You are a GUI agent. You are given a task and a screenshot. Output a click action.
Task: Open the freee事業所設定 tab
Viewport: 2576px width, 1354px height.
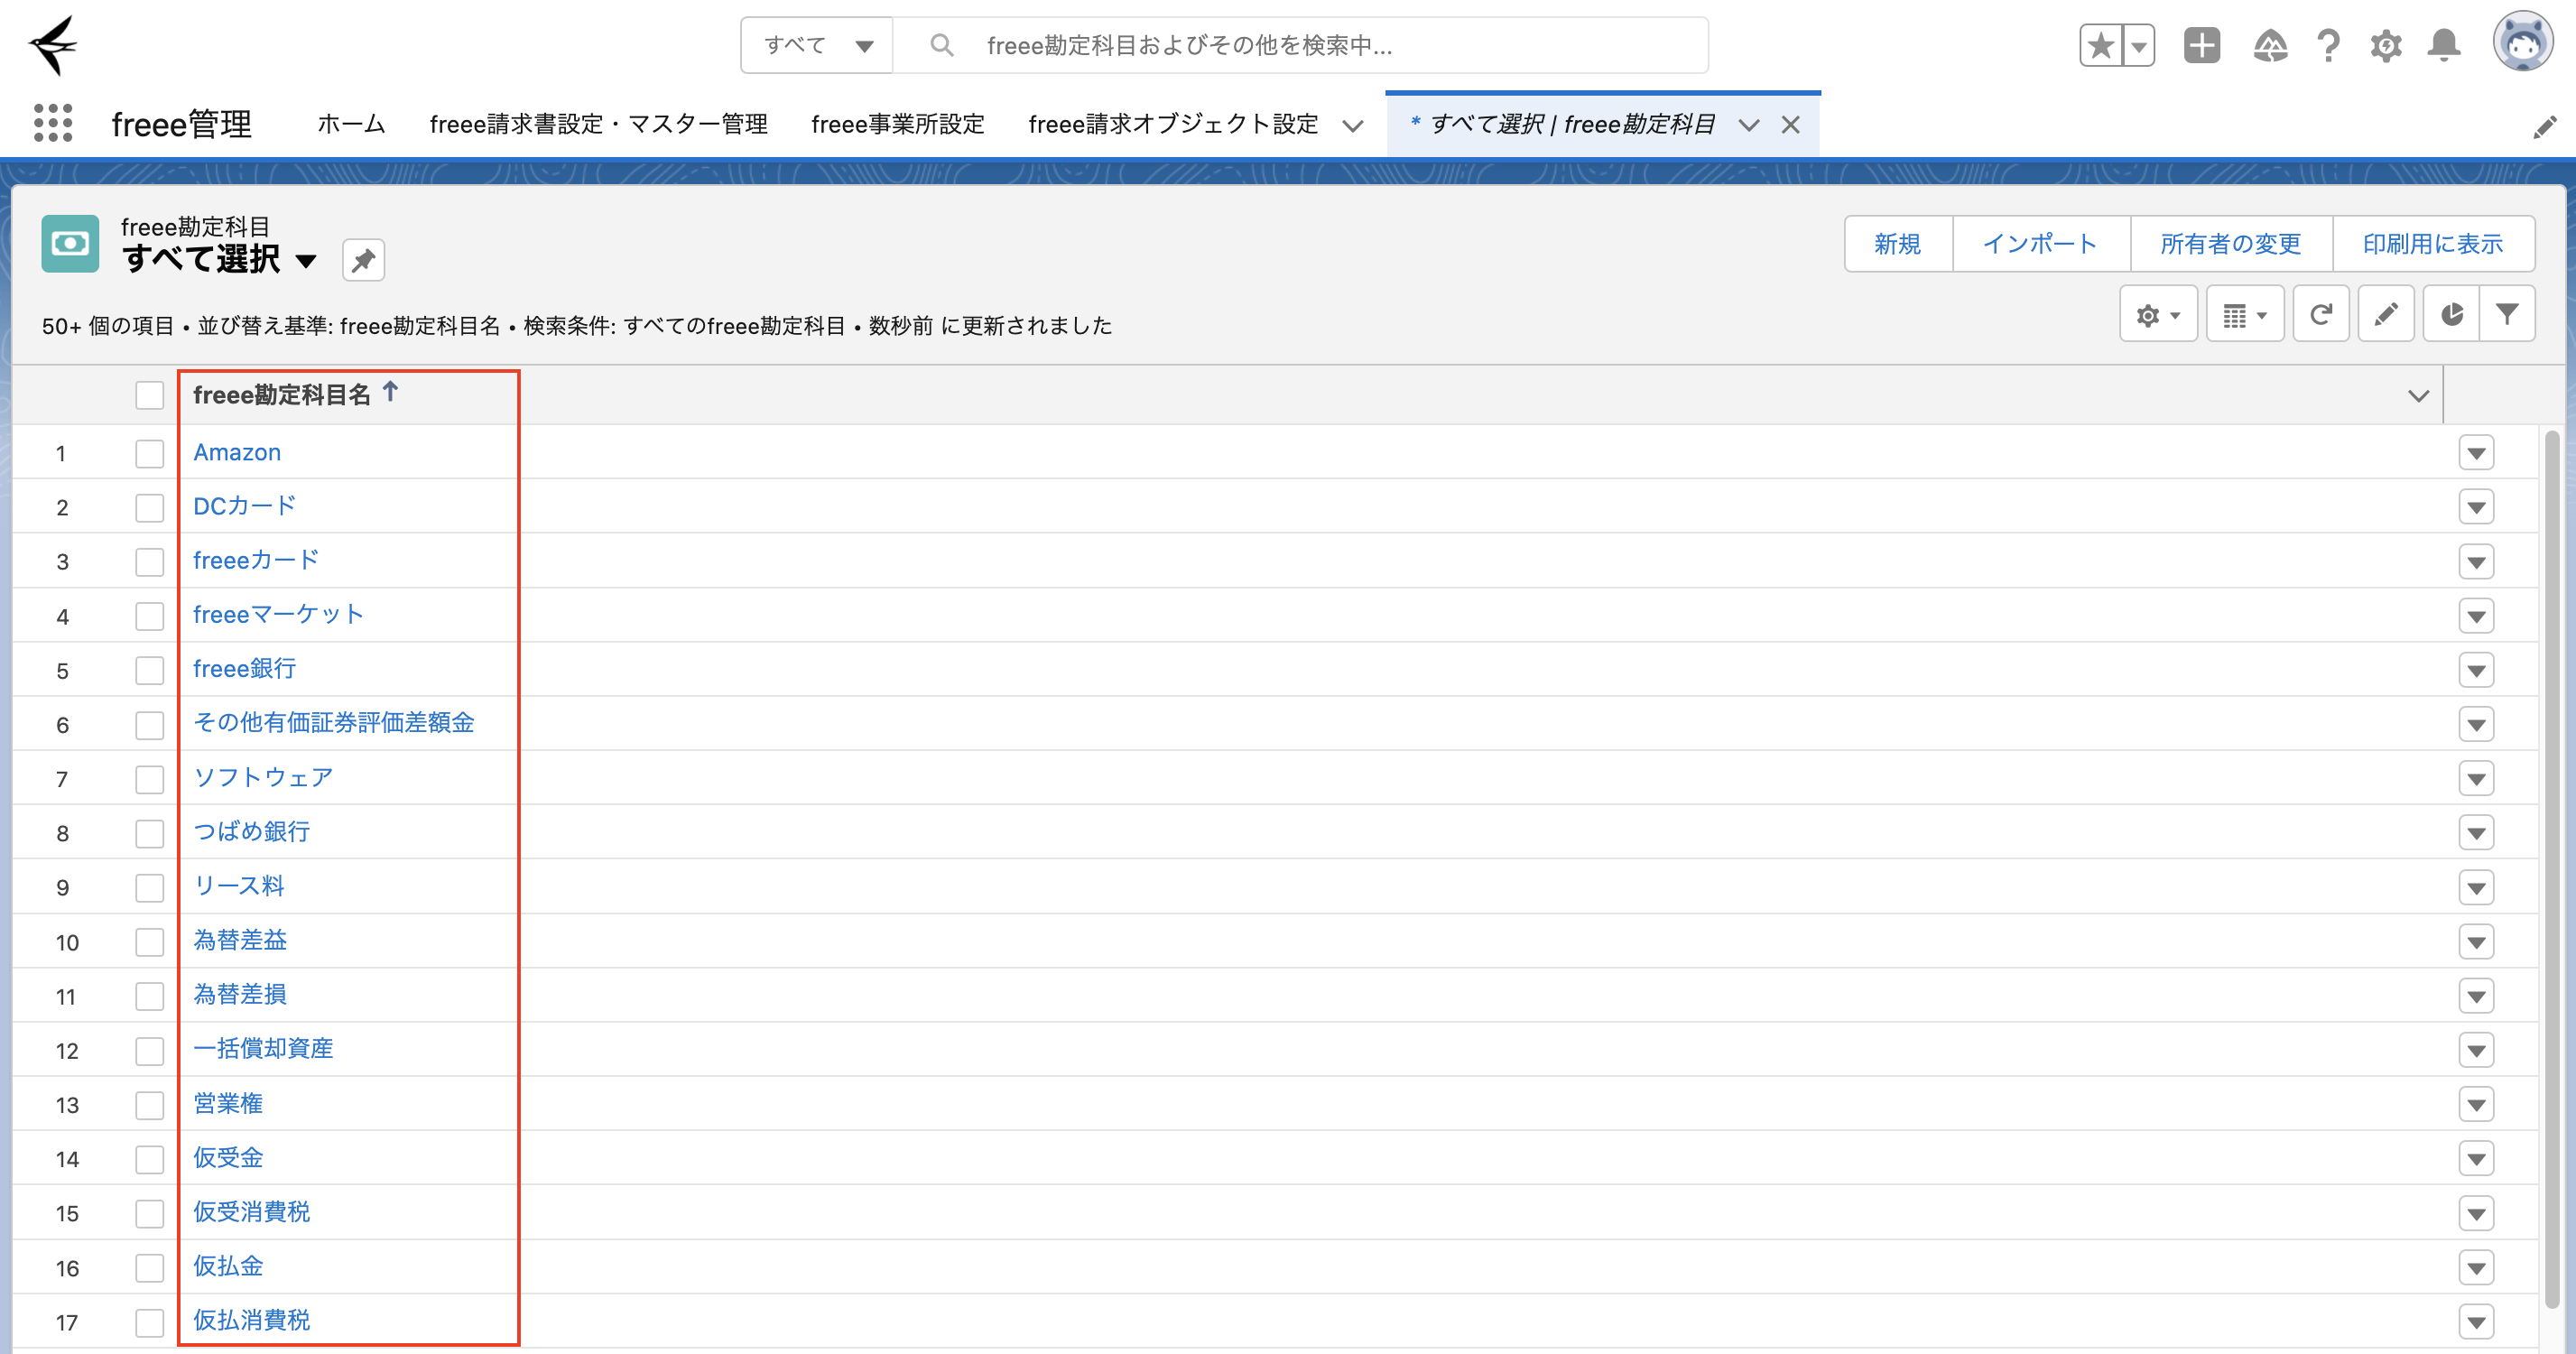click(x=898, y=124)
